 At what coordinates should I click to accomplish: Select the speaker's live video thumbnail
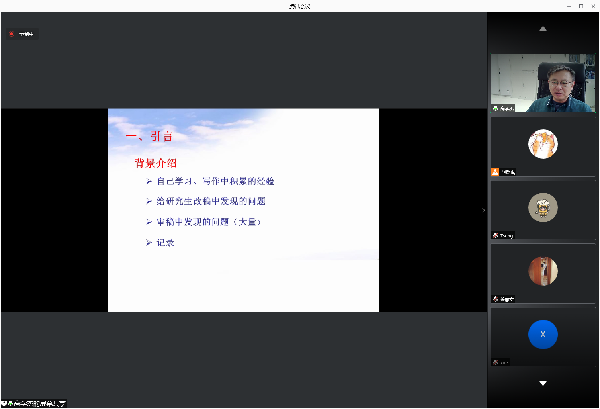tap(543, 83)
